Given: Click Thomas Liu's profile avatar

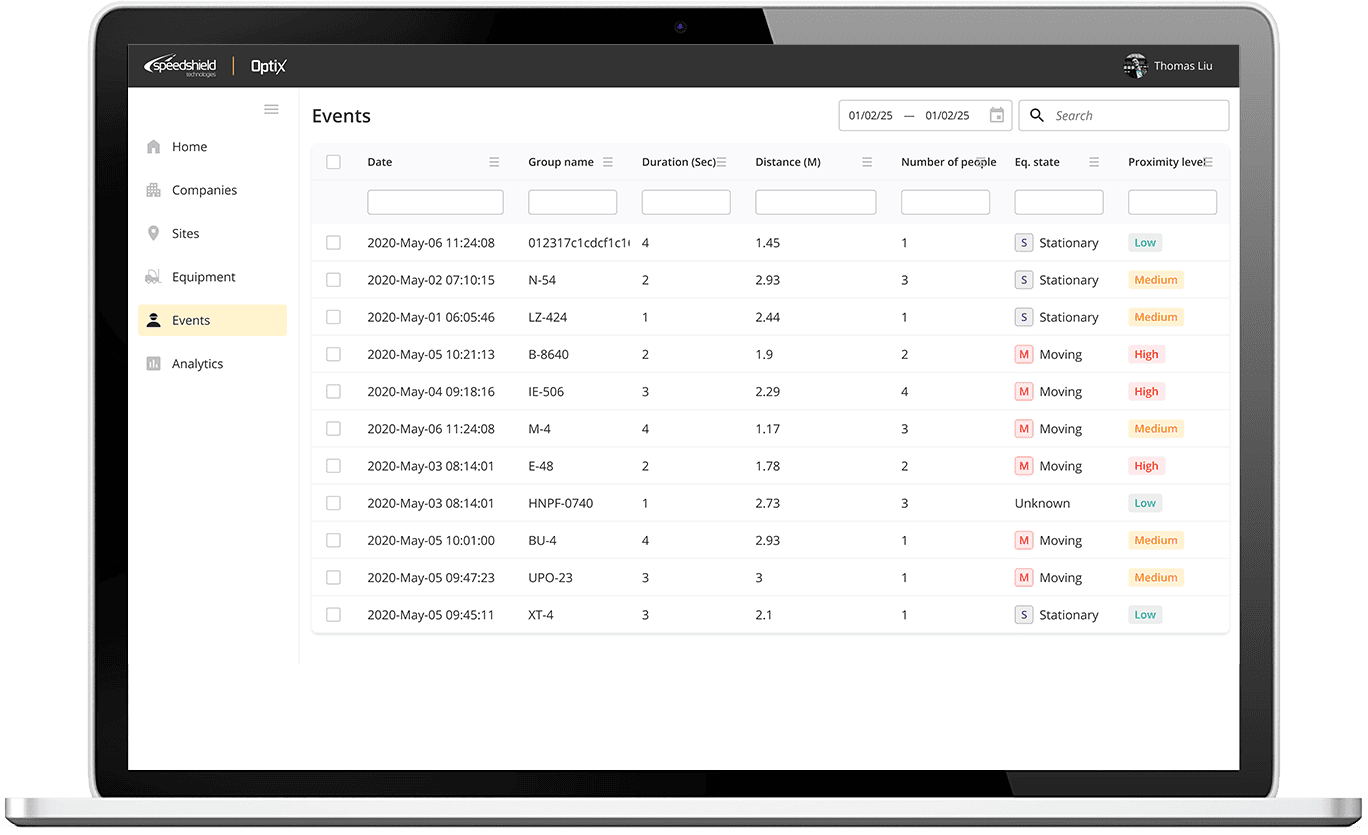Looking at the screenshot, I should (1135, 66).
